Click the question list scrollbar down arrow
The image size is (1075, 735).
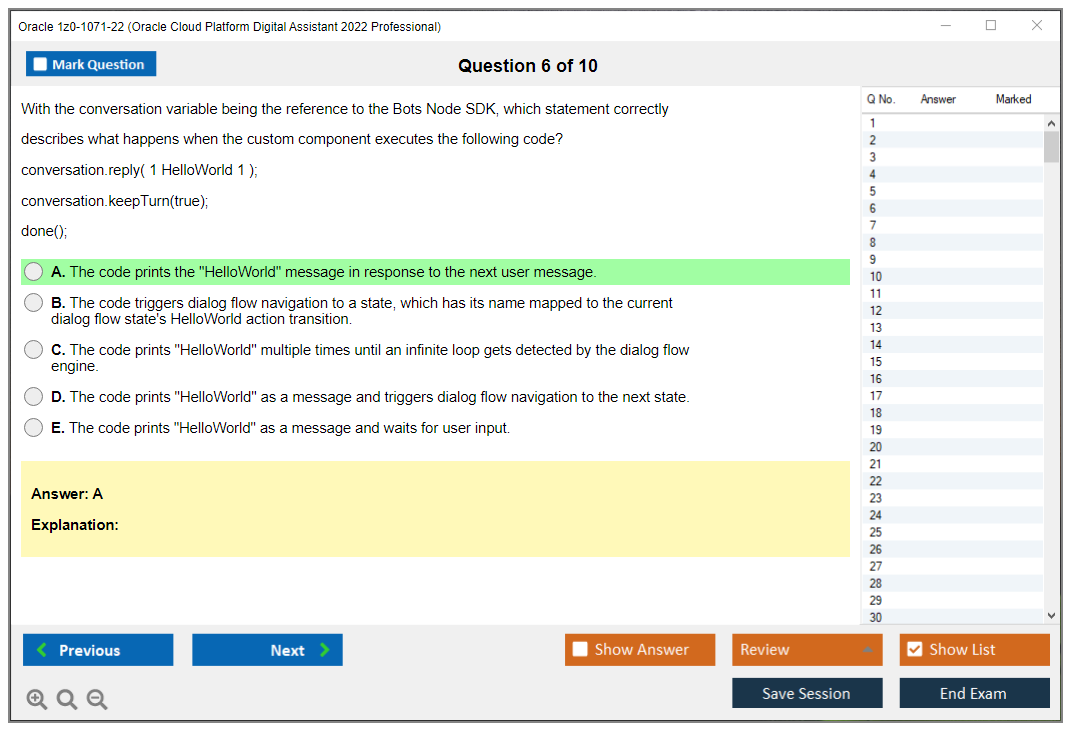(1052, 615)
